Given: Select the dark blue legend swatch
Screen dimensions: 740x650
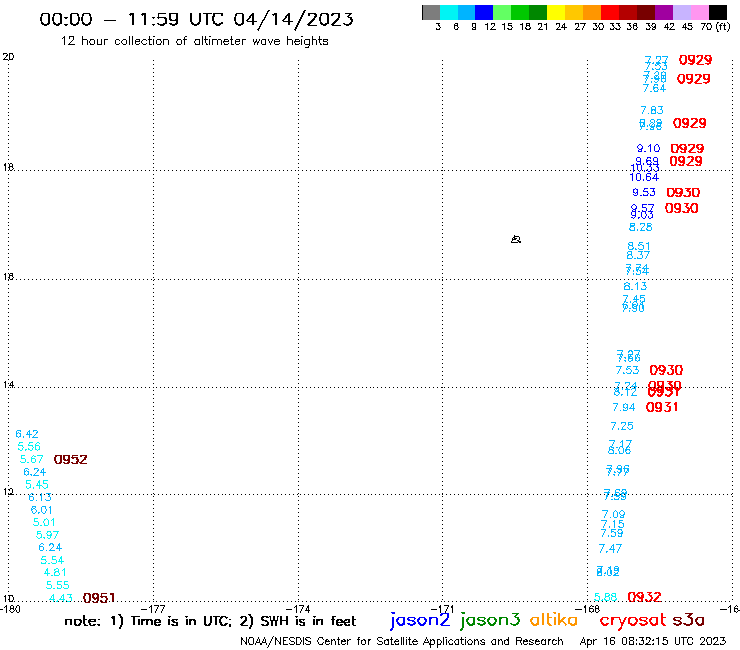Looking at the screenshot, I should [484, 12].
